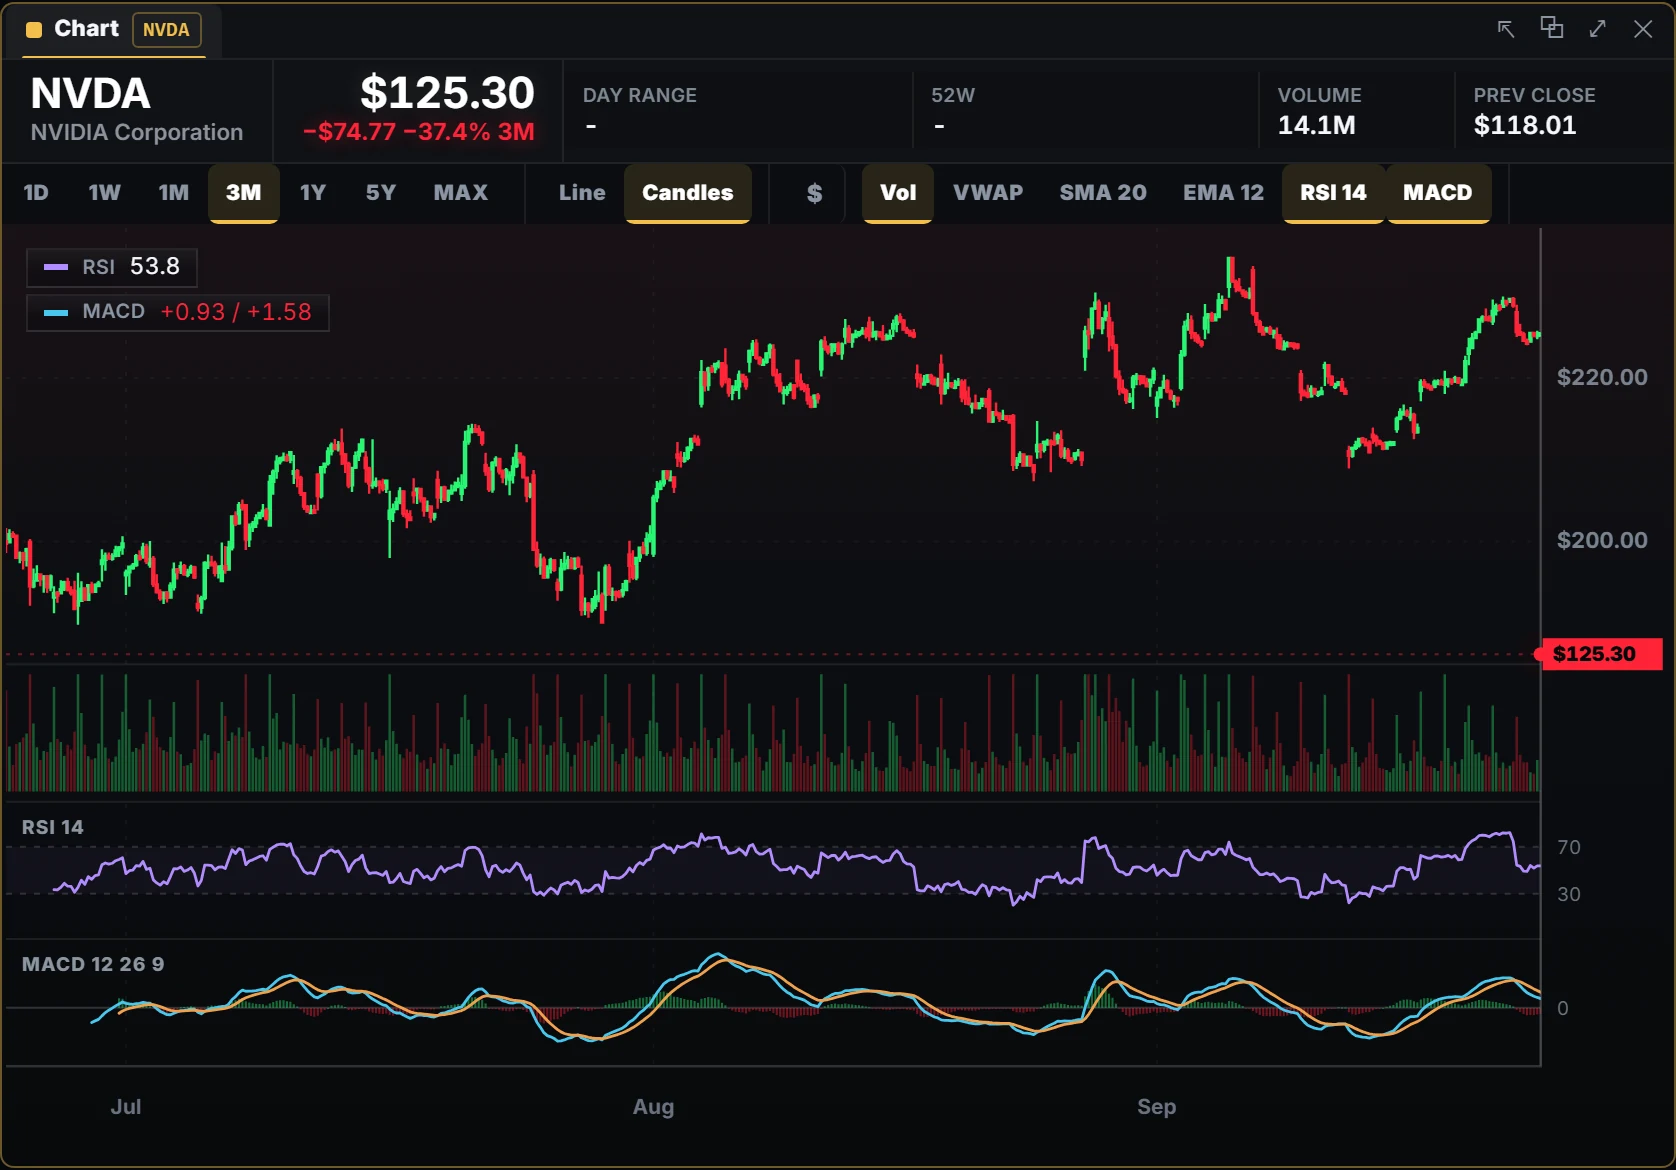The image size is (1676, 1170).
Task: Click the Jul date axis label
Action: [x=125, y=1106]
